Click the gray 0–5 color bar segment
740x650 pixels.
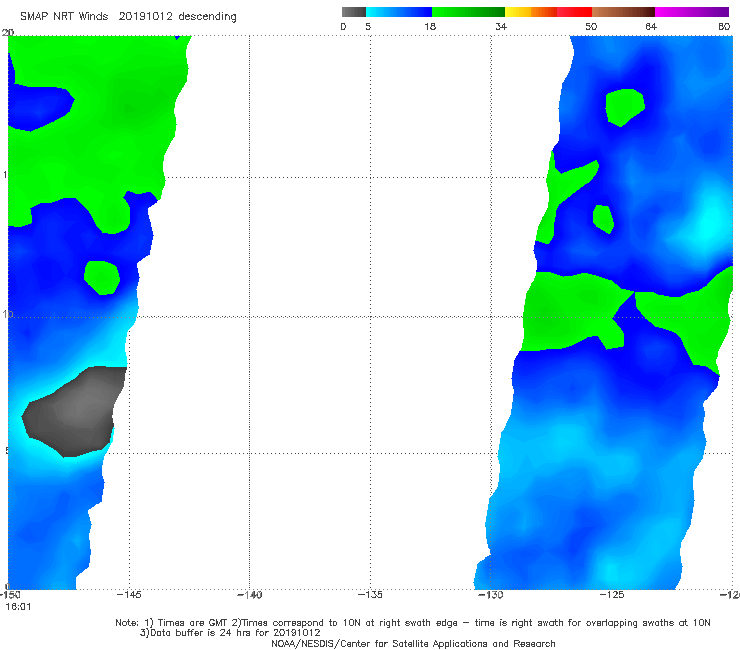tap(353, 12)
